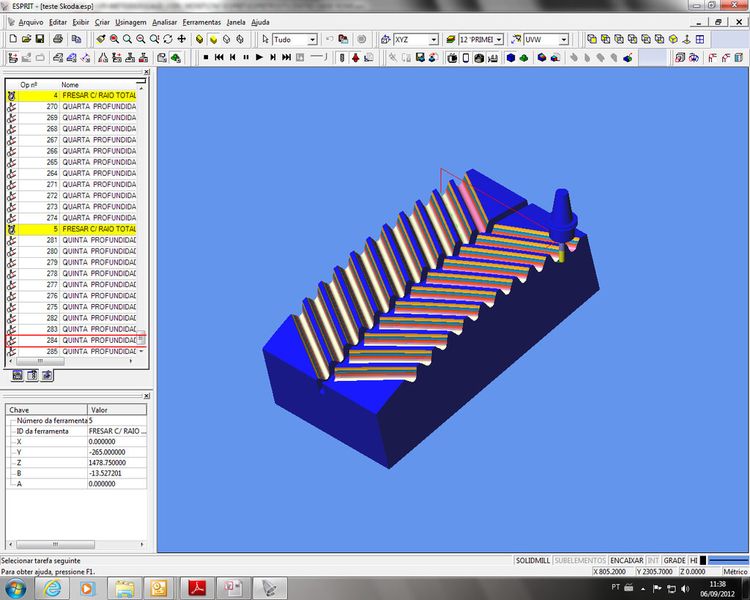This screenshot has height=600, width=750.
Task: Toggle HI mode in status bar
Action: (x=694, y=560)
